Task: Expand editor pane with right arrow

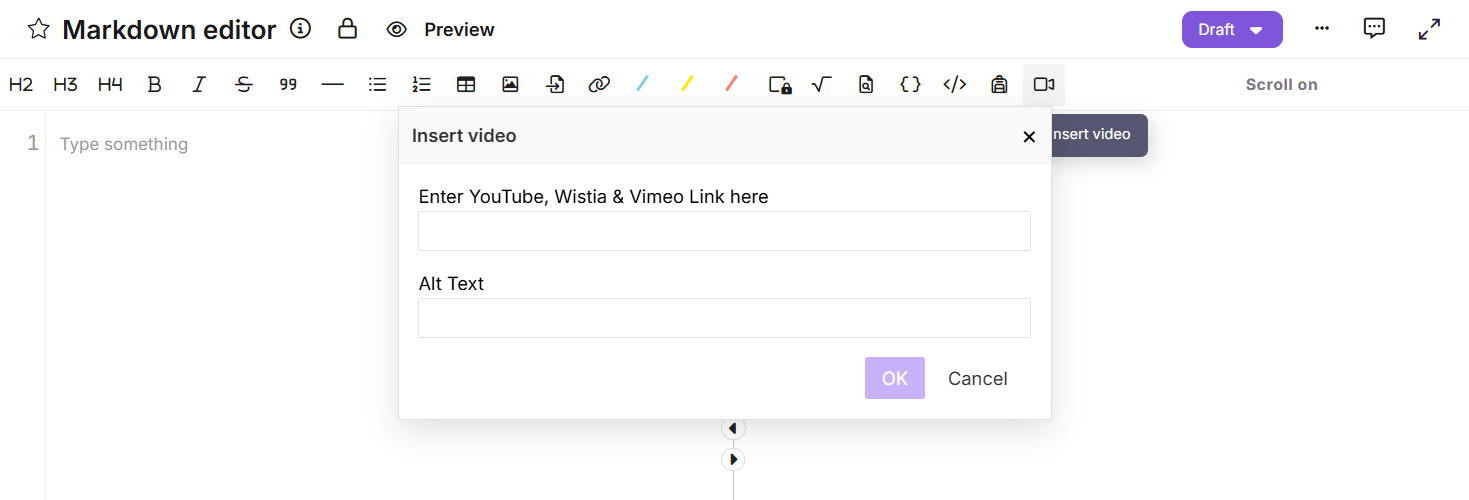Action: [x=733, y=460]
